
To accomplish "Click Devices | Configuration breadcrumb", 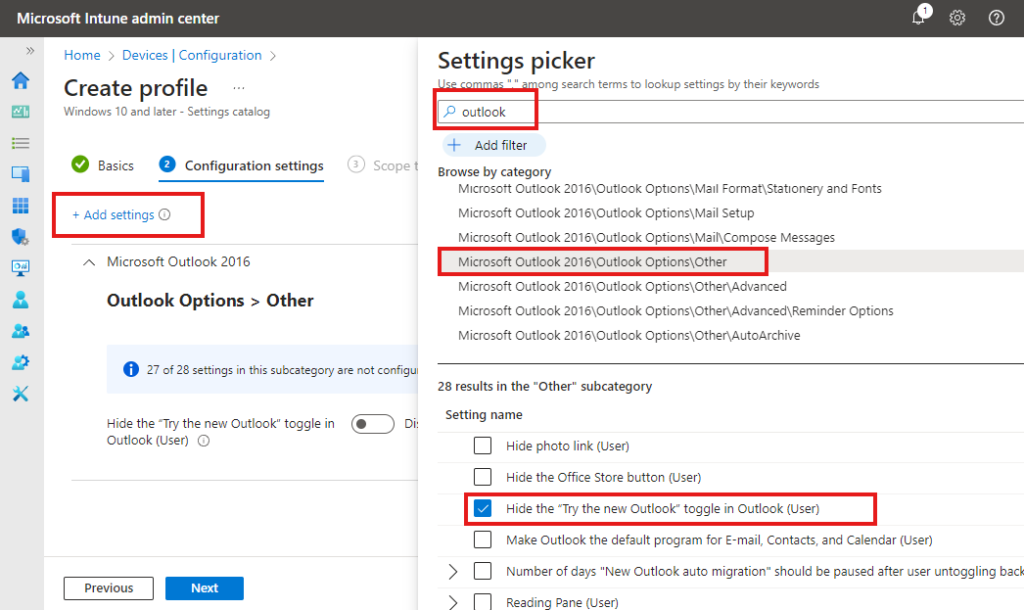I will 192,56.
